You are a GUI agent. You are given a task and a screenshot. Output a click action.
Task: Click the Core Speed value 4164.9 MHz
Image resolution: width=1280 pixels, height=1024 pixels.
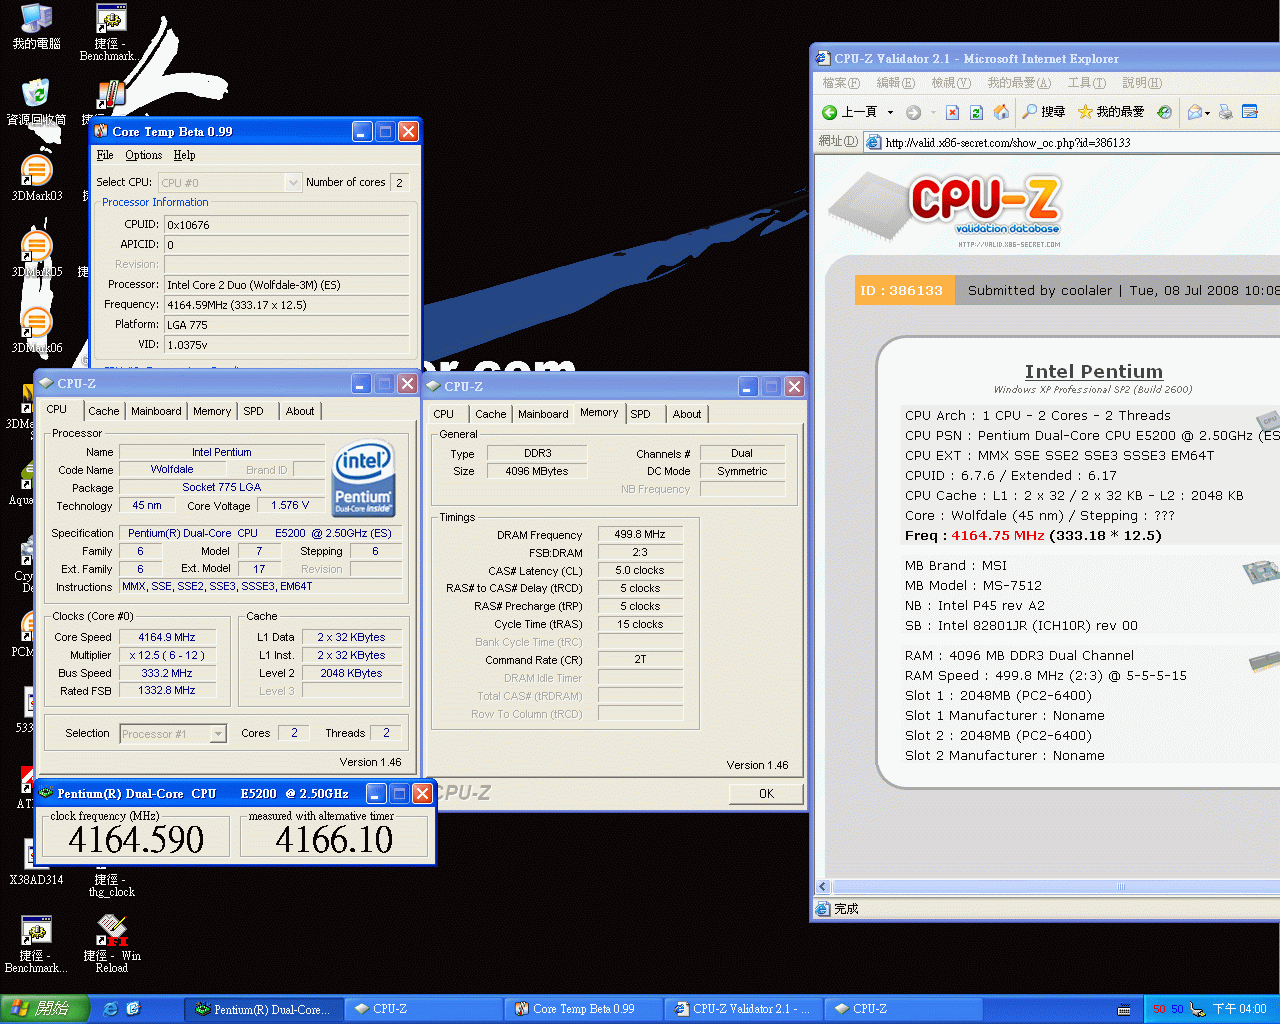167,637
